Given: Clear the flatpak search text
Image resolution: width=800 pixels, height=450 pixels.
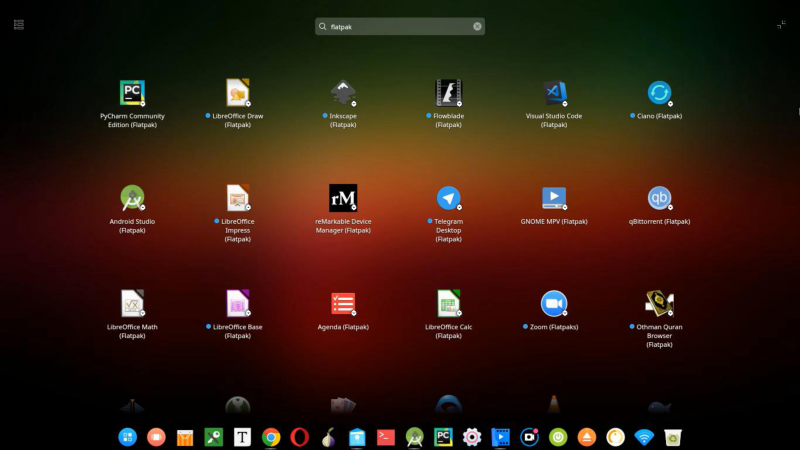Looking at the screenshot, I should [477, 27].
